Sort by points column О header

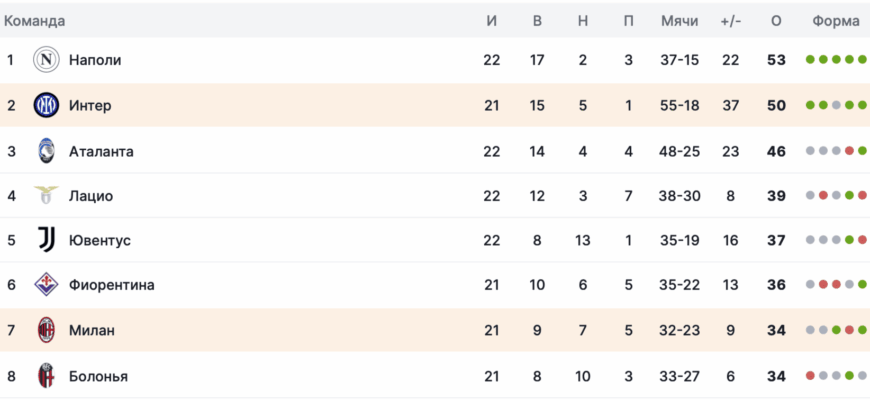pos(776,21)
